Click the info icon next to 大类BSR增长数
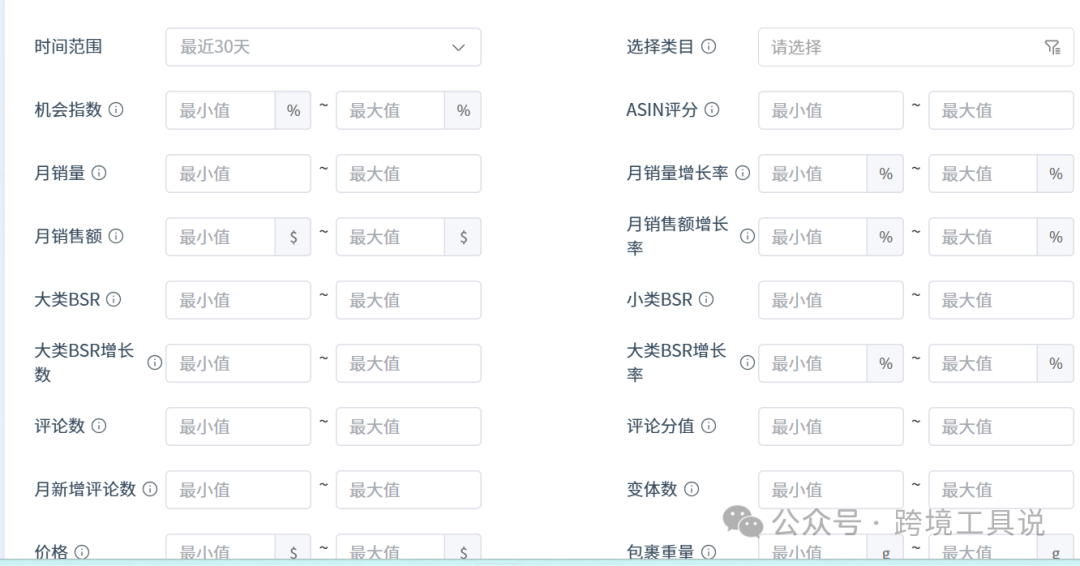 (x=154, y=362)
